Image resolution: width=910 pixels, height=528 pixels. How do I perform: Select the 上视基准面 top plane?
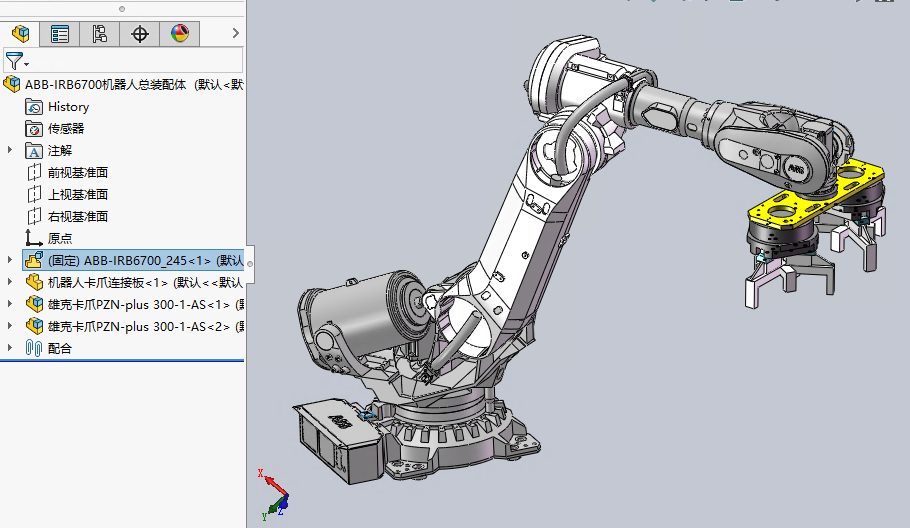click(x=78, y=195)
